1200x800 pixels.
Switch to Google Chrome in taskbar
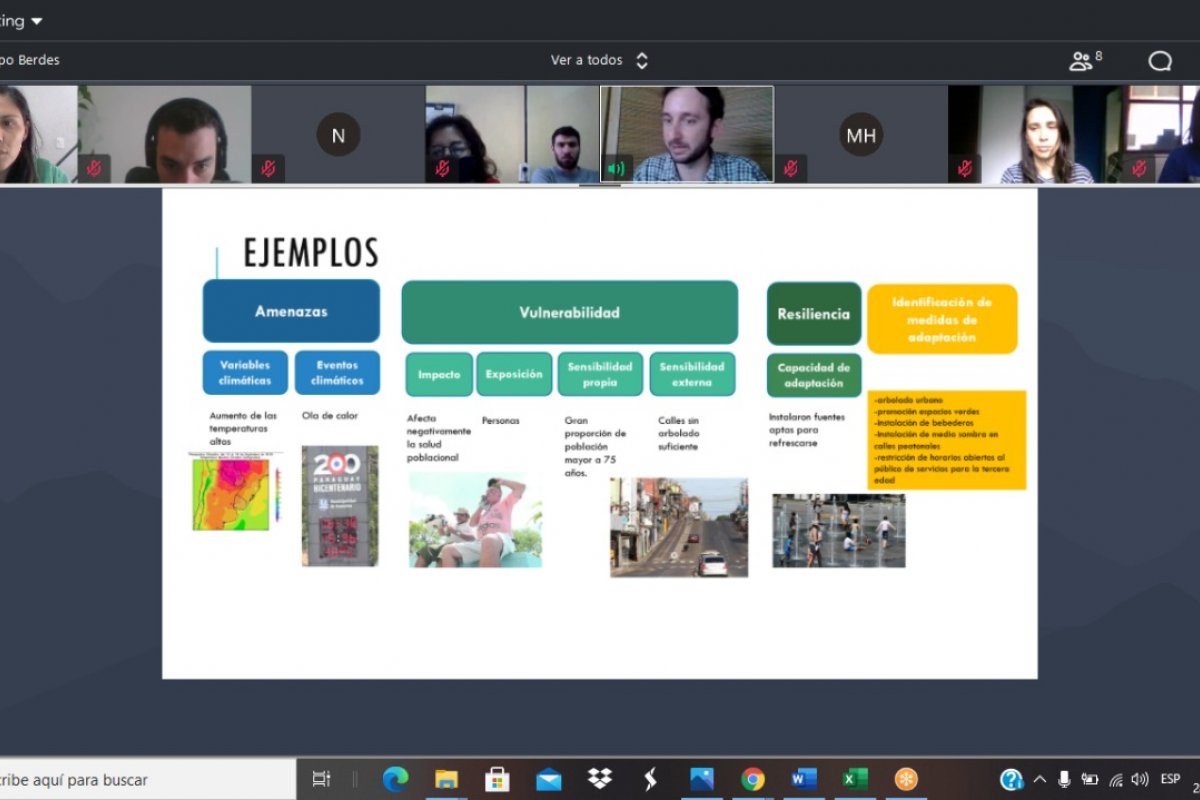click(753, 779)
